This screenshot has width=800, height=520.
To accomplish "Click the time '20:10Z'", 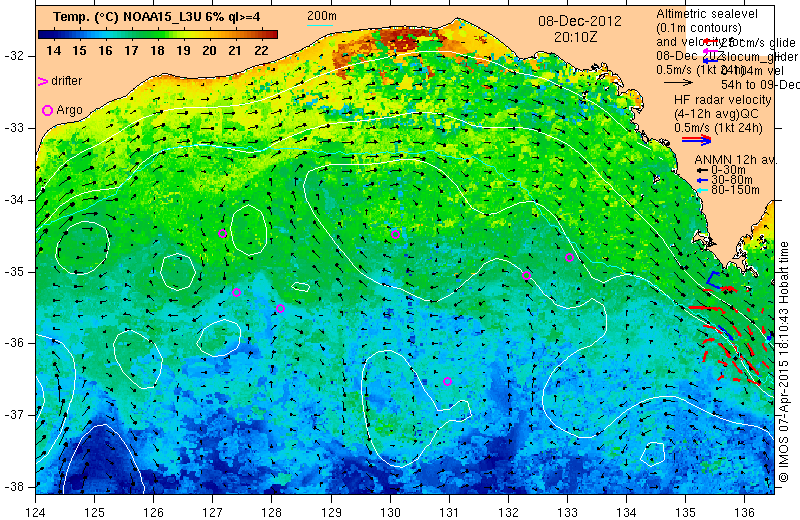I will pos(576,37).
